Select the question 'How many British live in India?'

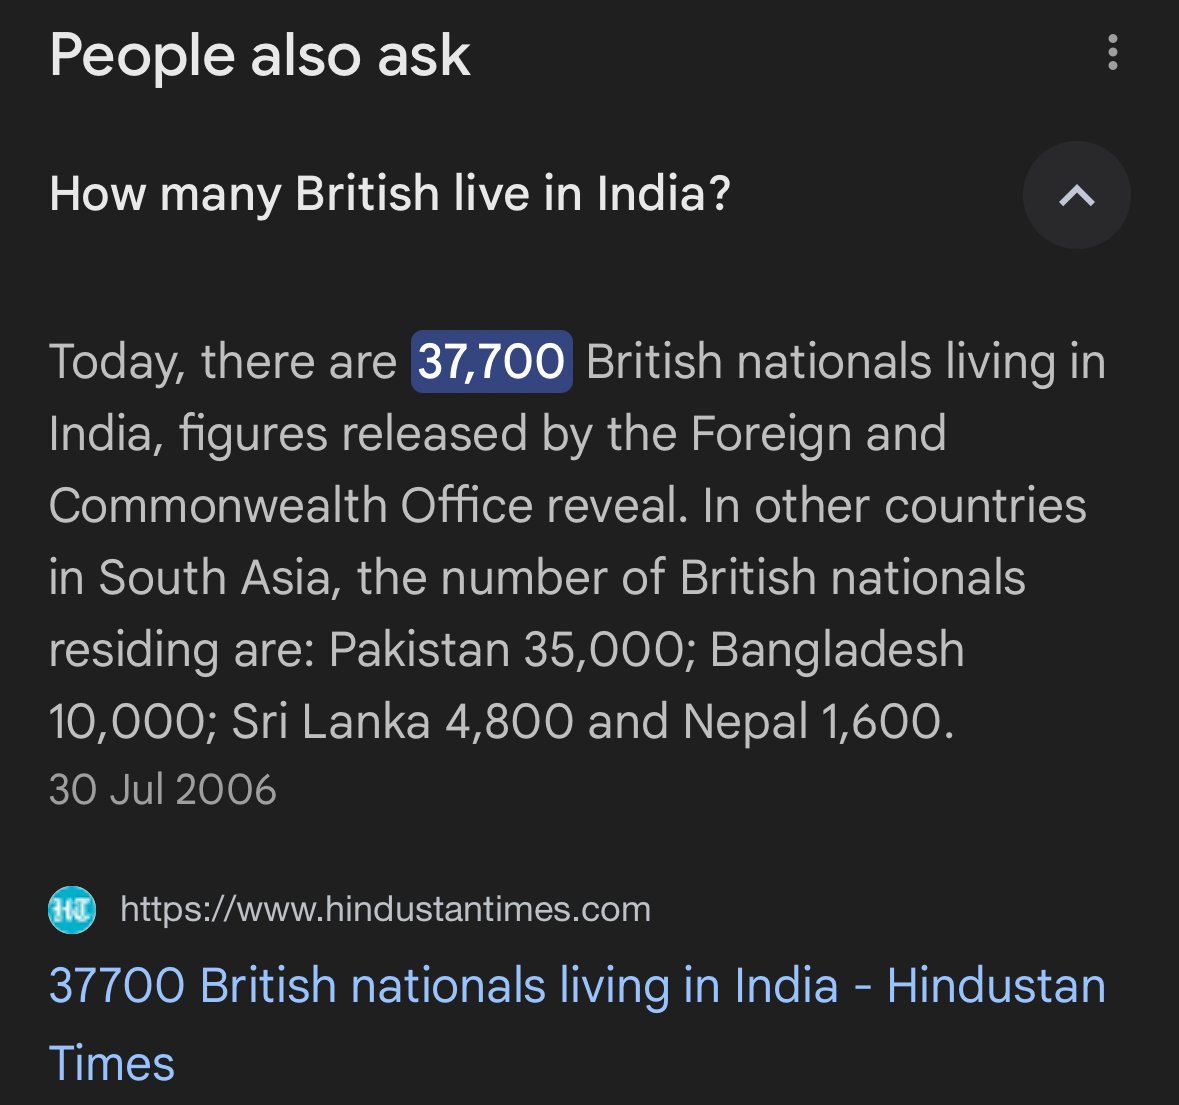pos(389,194)
